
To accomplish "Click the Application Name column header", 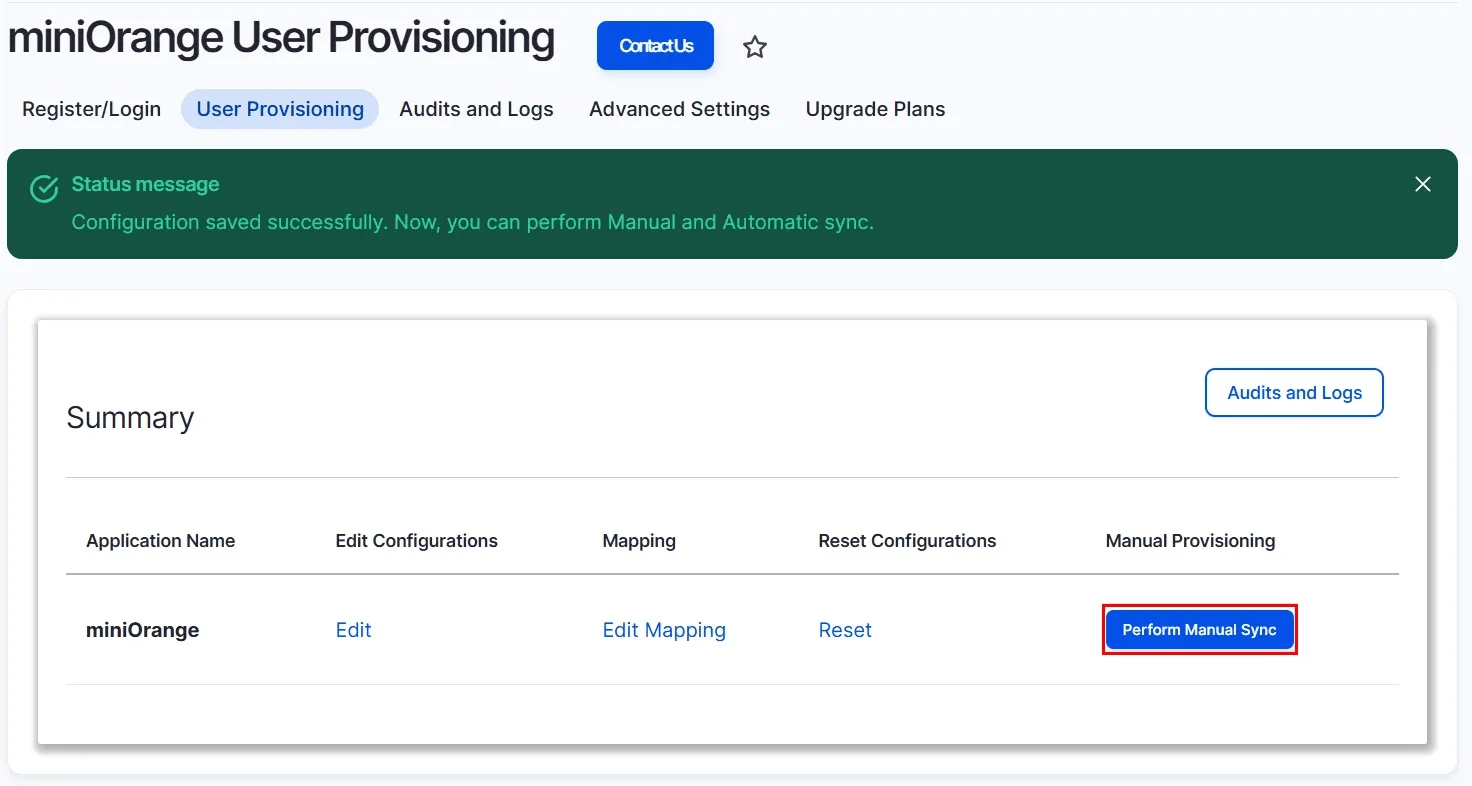I will (x=161, y=541).
